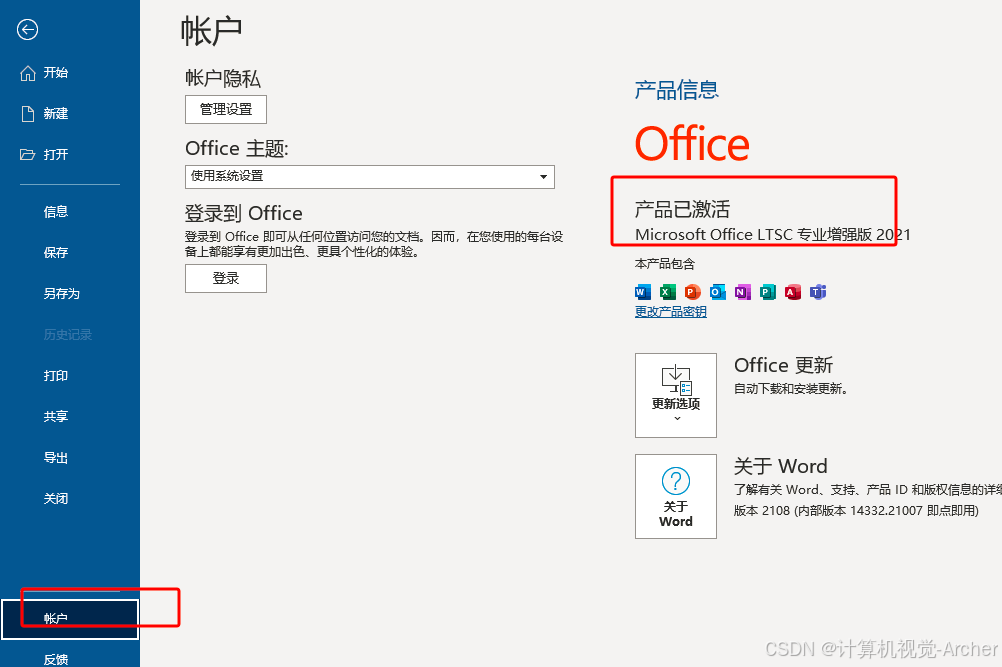Click the back arrow icon
1002x667 pixels.
point(27,29)
